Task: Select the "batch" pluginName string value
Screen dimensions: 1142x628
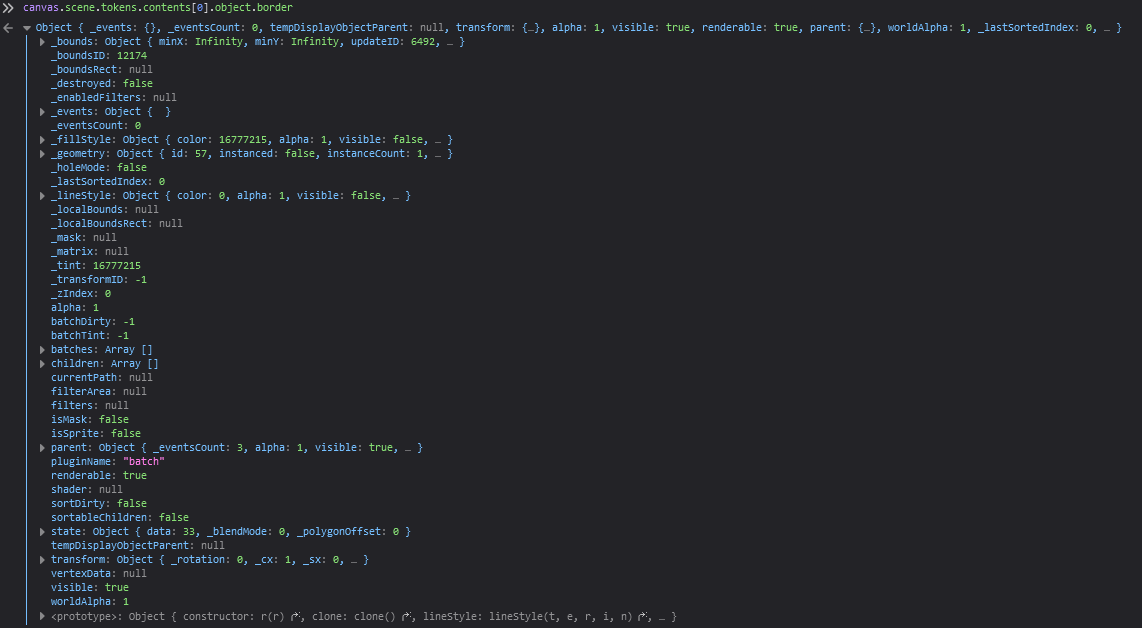Action: point(144,461)
